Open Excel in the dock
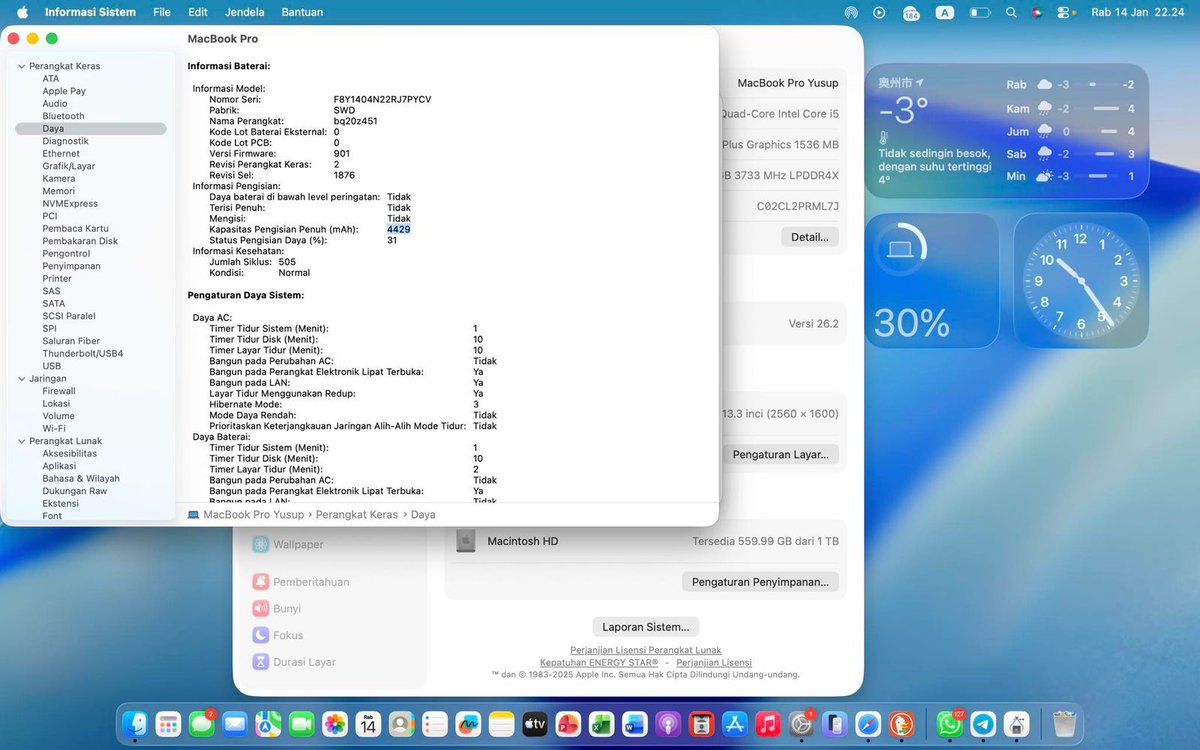 pos(601,724)
